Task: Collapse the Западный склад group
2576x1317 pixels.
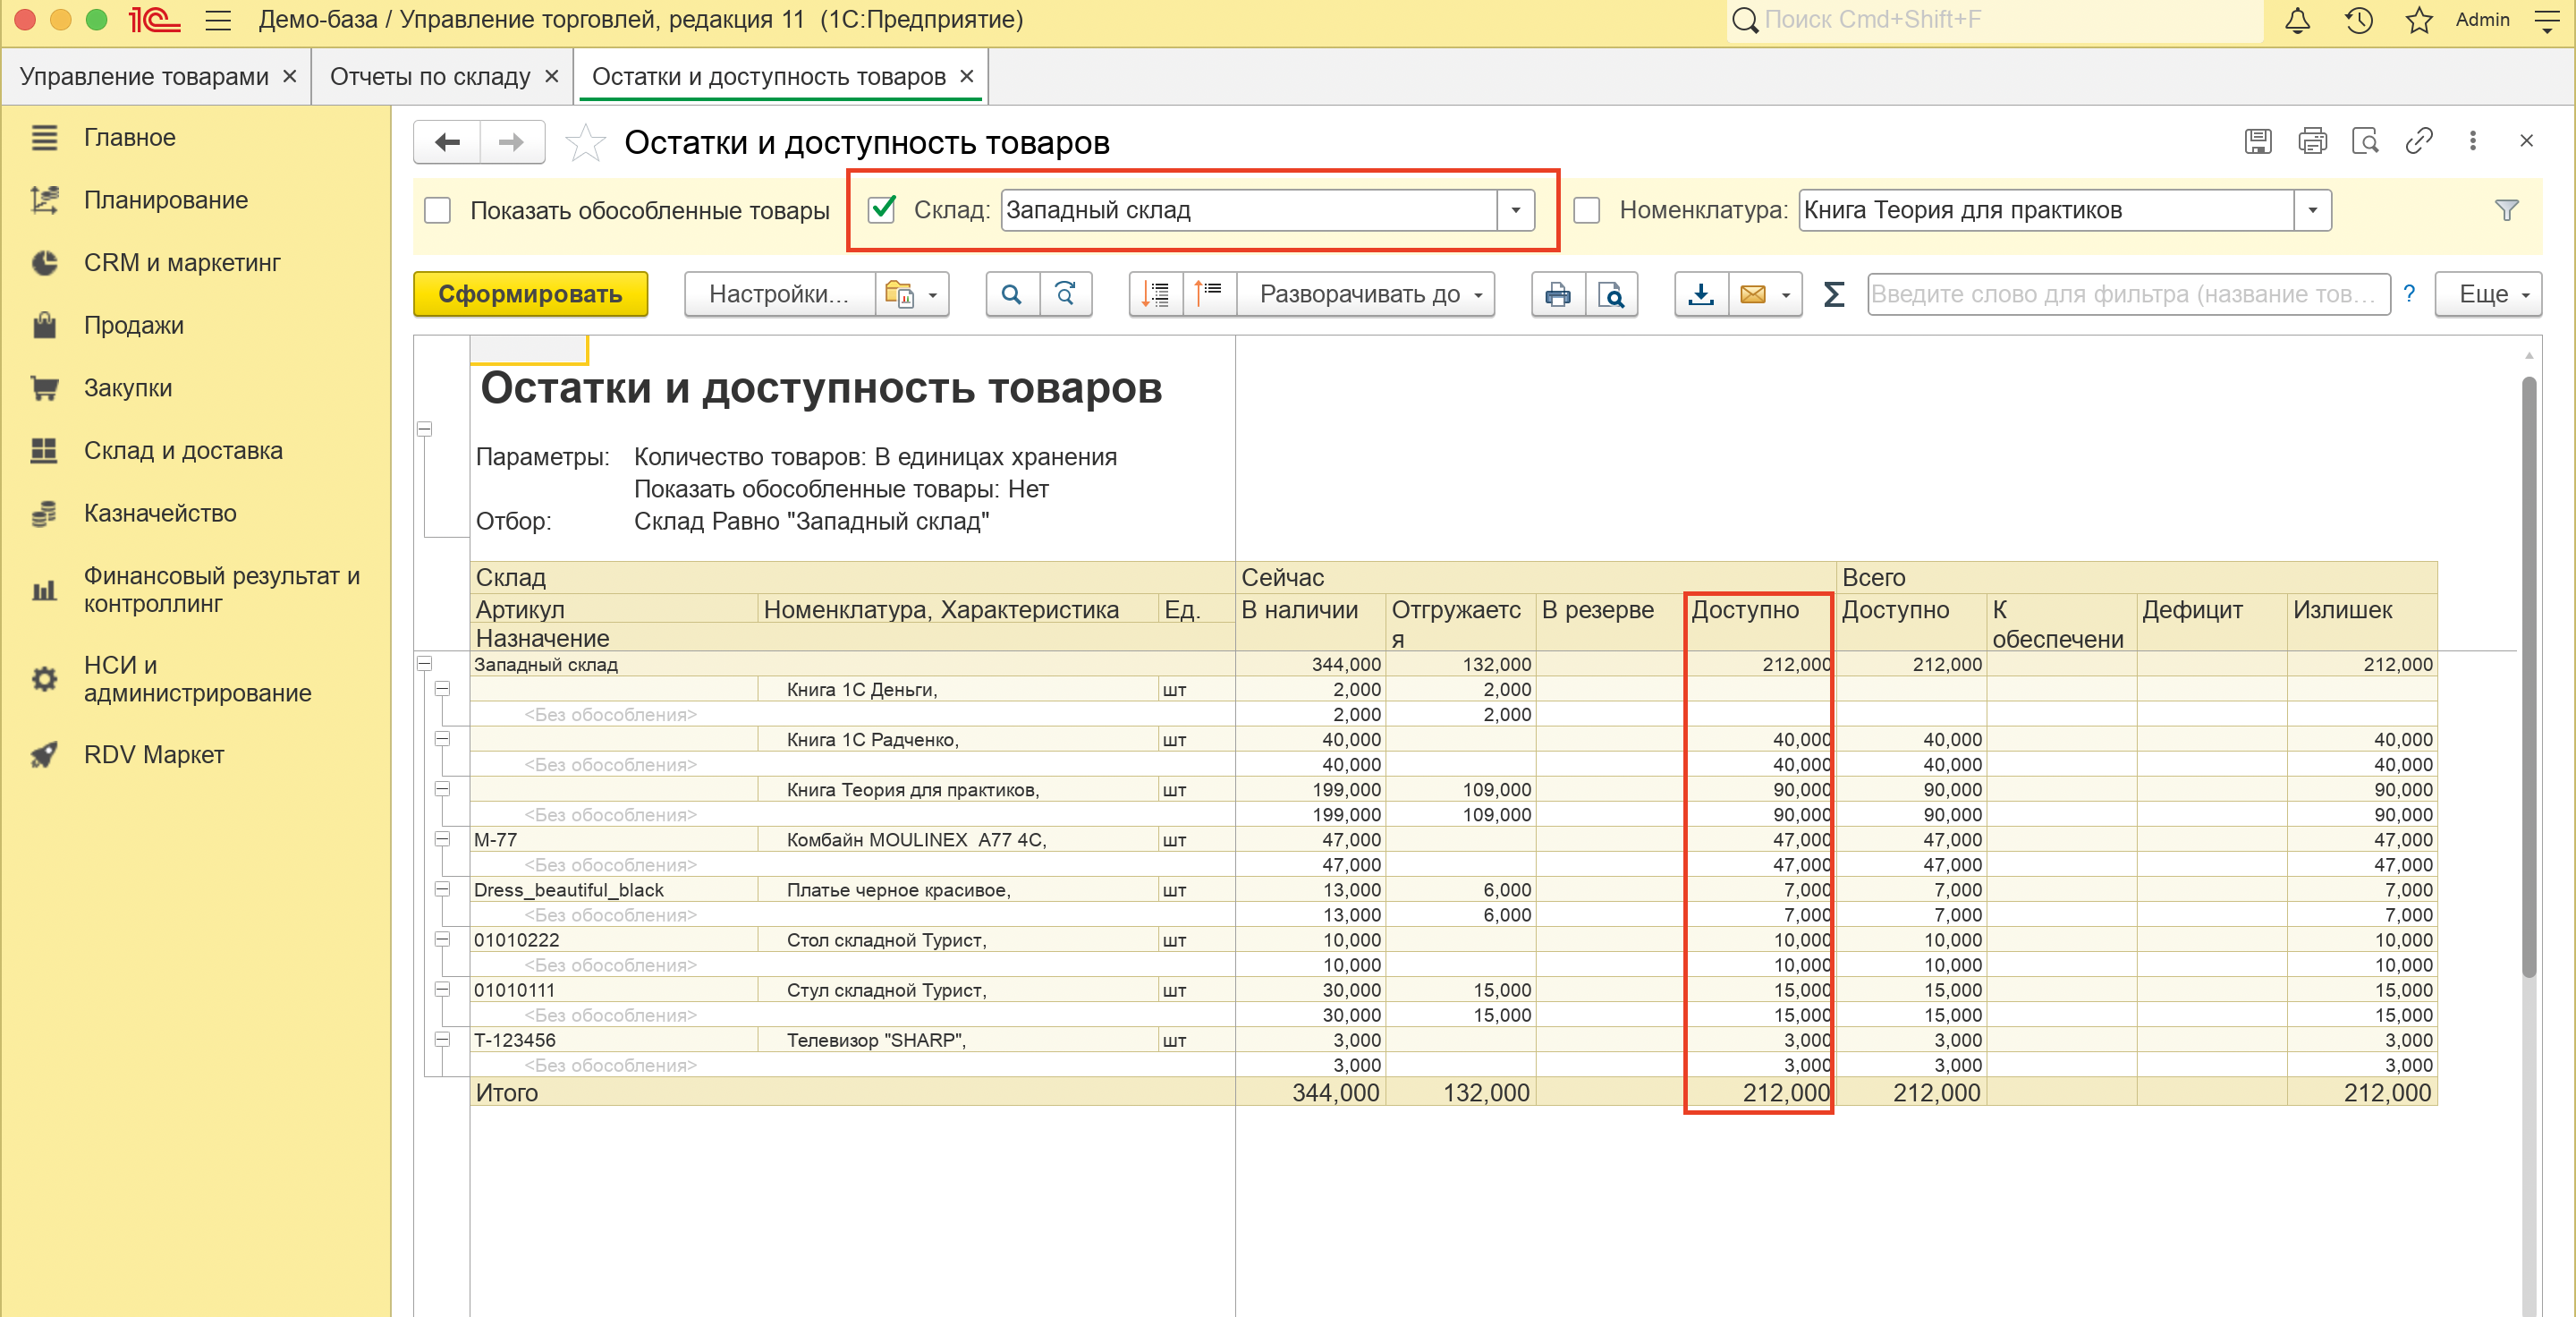Action: [x=424, y=663]
